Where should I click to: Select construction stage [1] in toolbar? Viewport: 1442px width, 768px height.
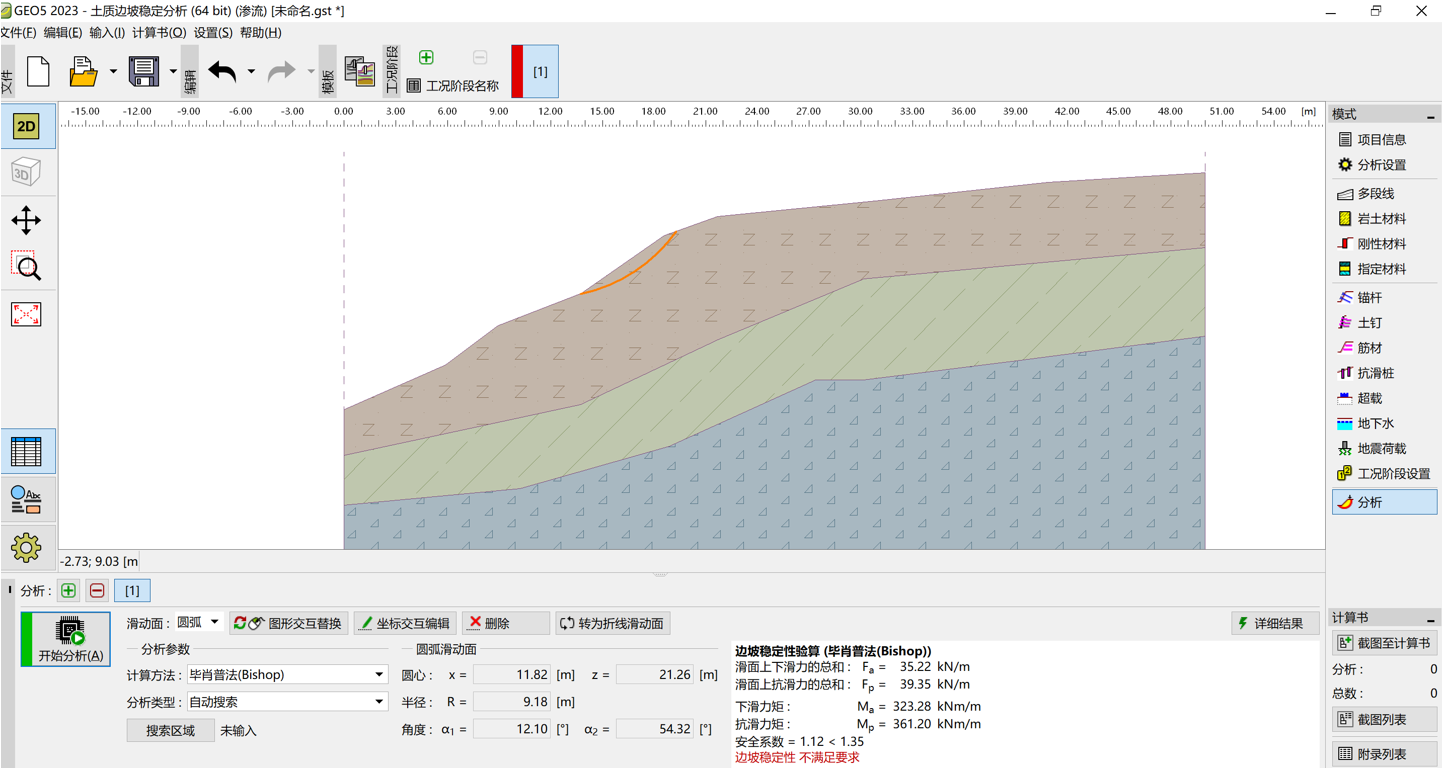(x=535, y=71)
